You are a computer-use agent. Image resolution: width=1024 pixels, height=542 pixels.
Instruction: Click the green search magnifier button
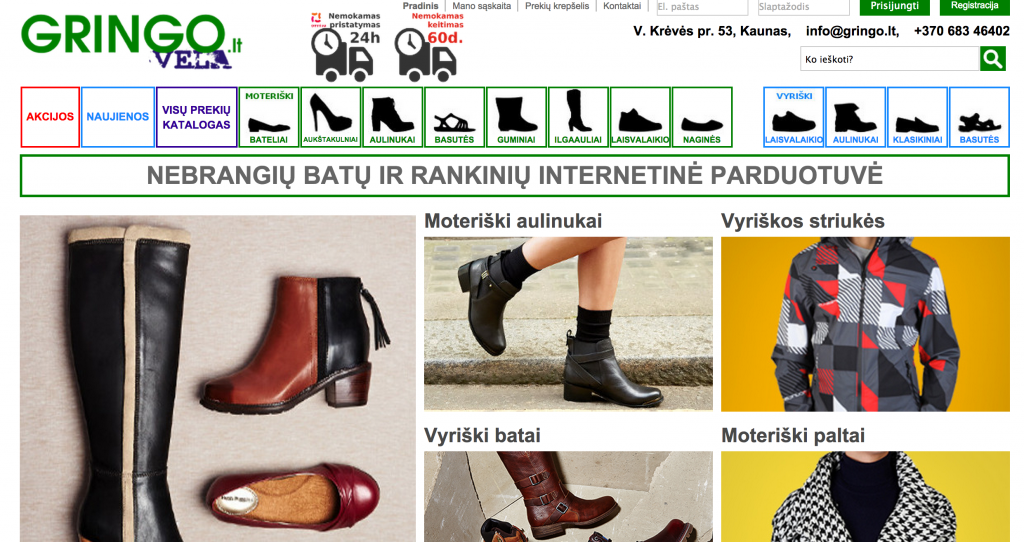pyautogui.click(x=993, y=59)
